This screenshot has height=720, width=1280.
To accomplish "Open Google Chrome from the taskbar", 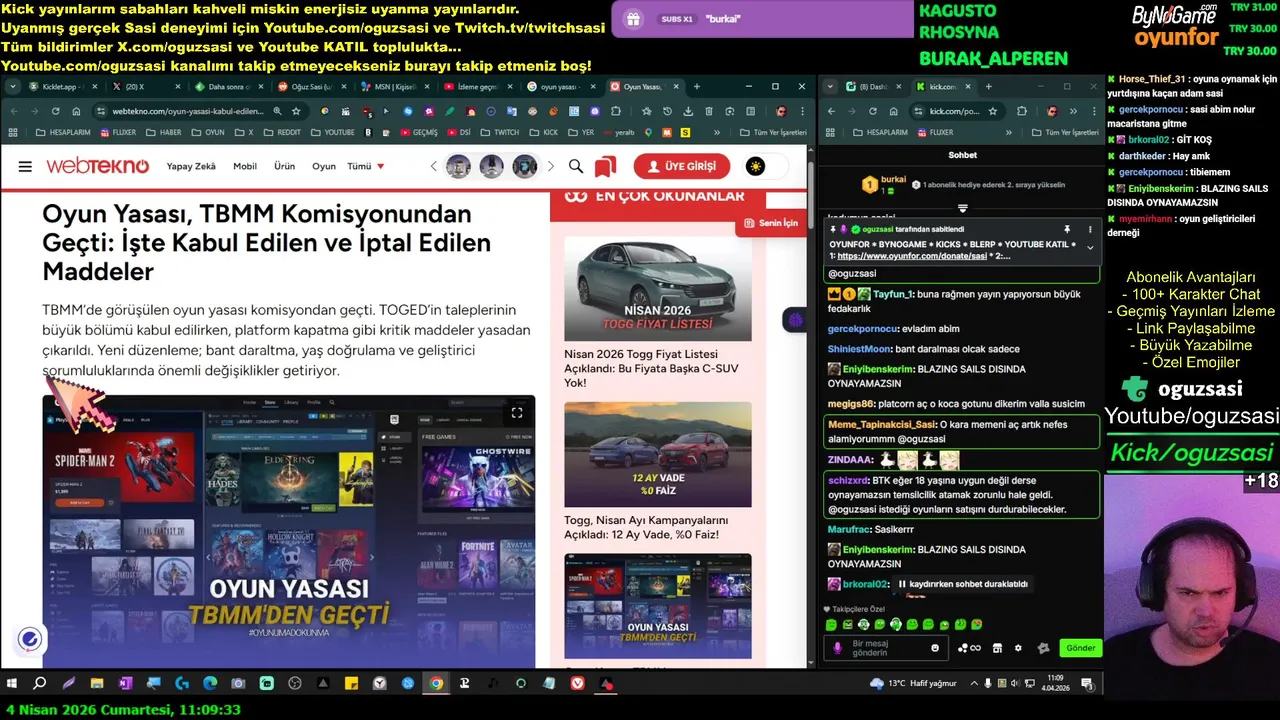I will [436, 684].
